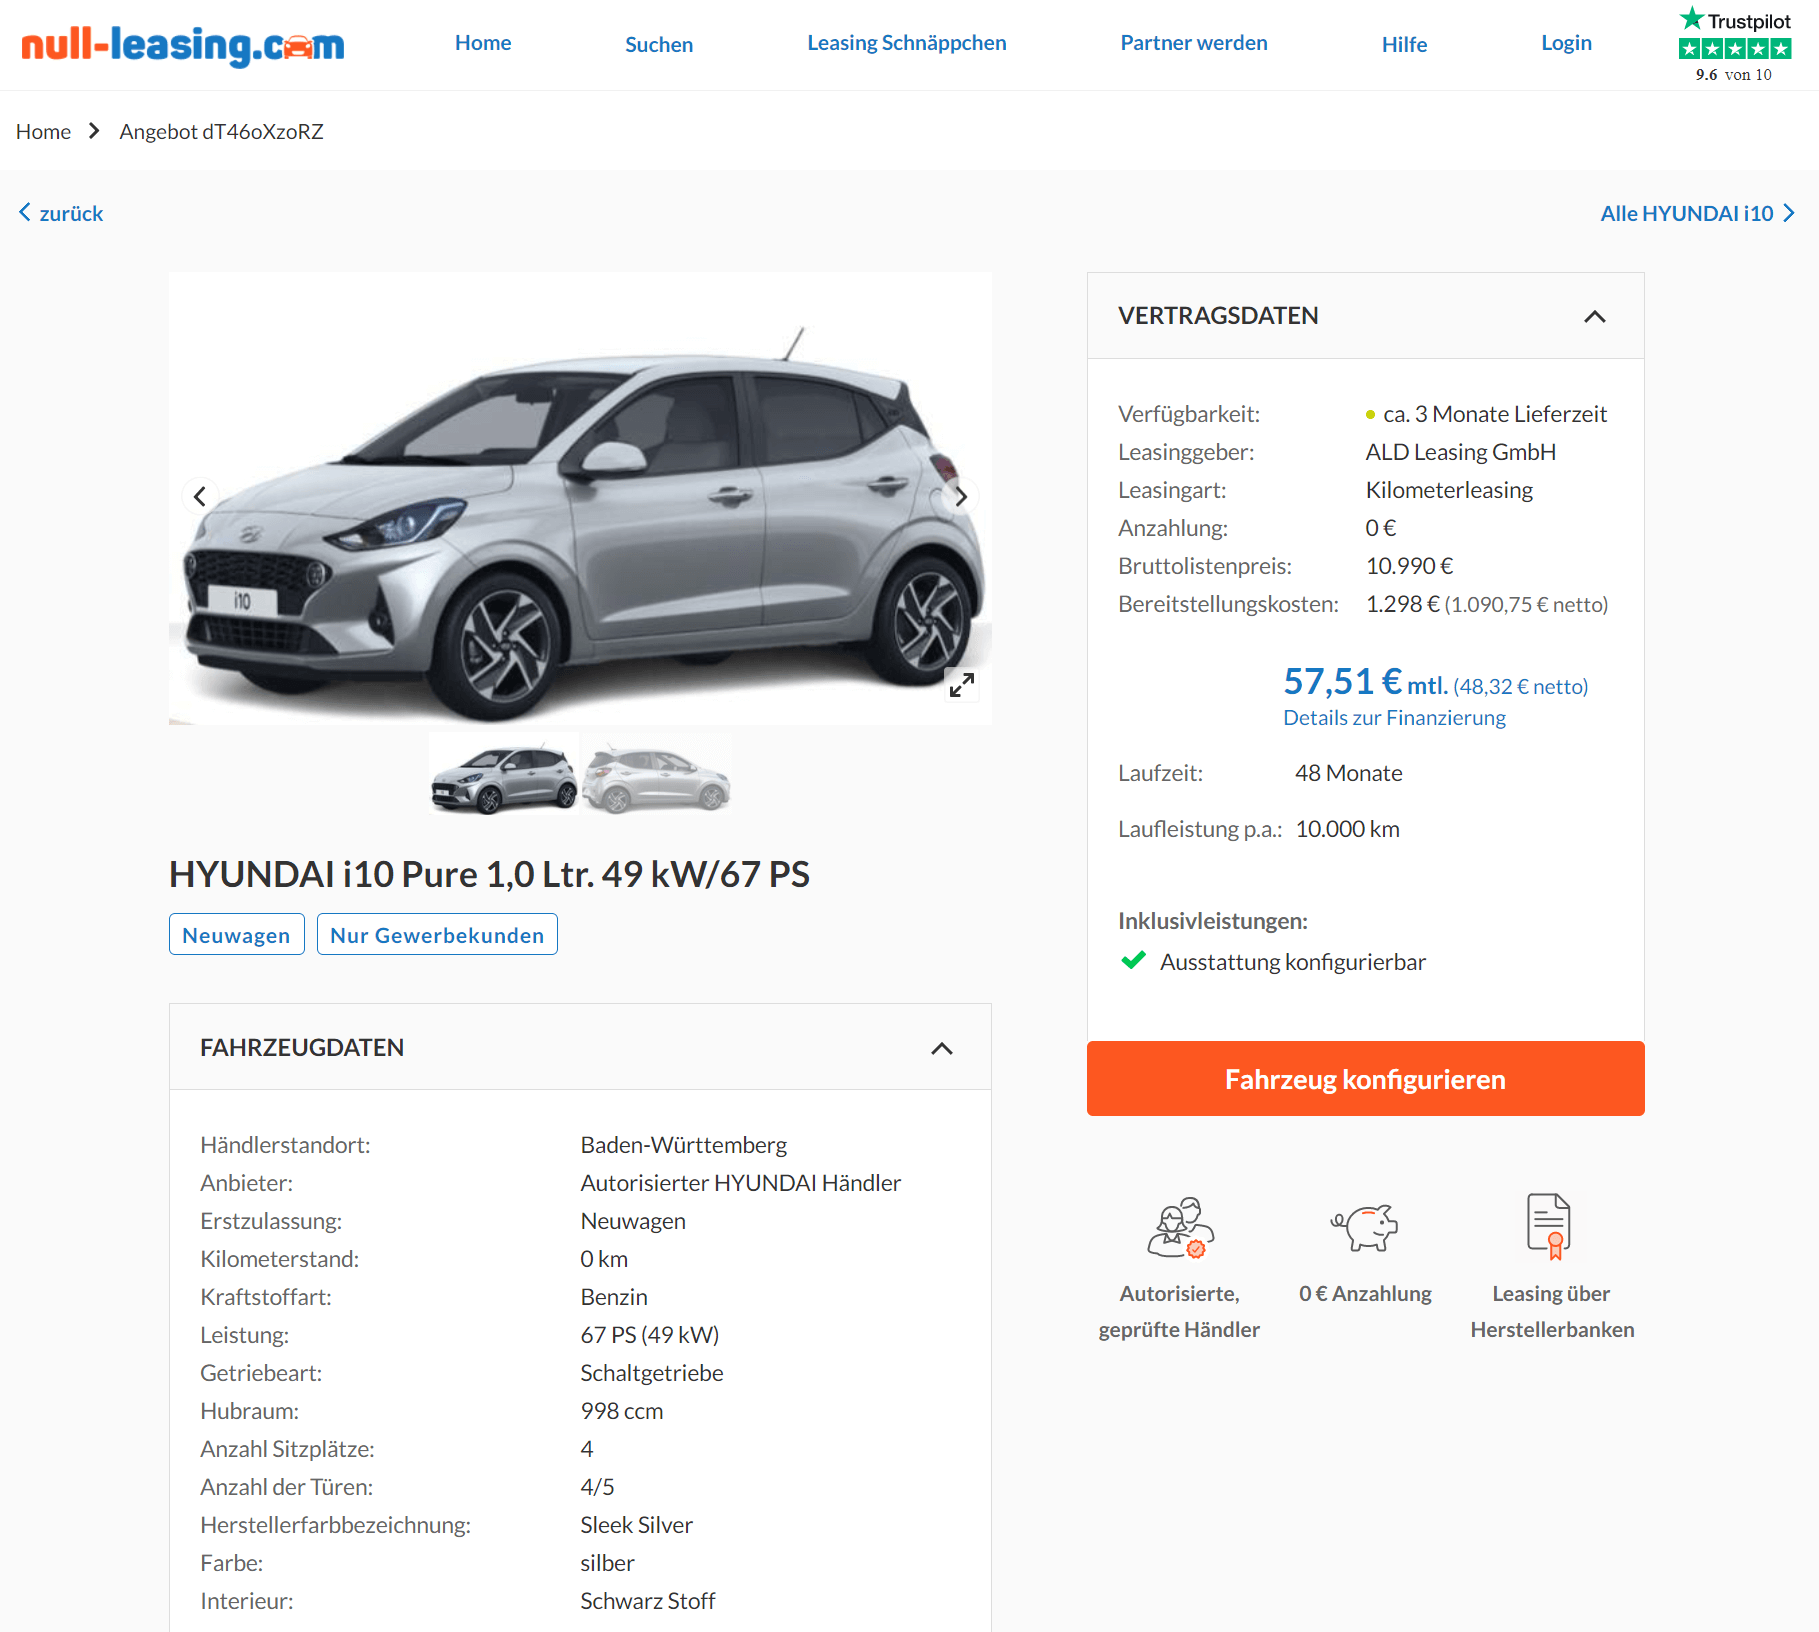Open fullscreen view of car image
The height and width of the screenshot is (1632, 1819).
(x=961, y=685)
